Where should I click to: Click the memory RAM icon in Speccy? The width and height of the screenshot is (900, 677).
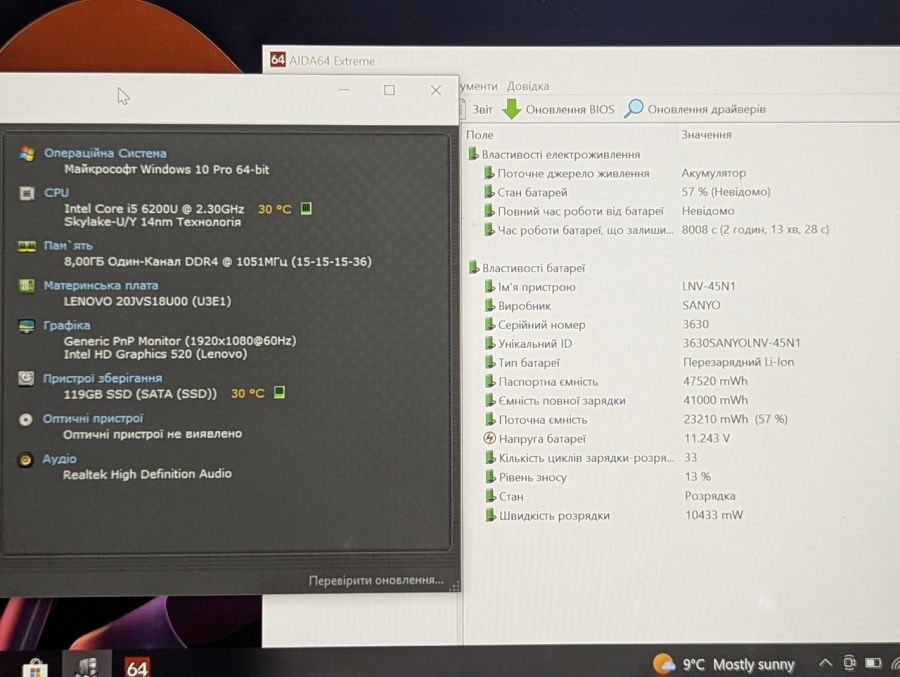click(x=26, y=246)
